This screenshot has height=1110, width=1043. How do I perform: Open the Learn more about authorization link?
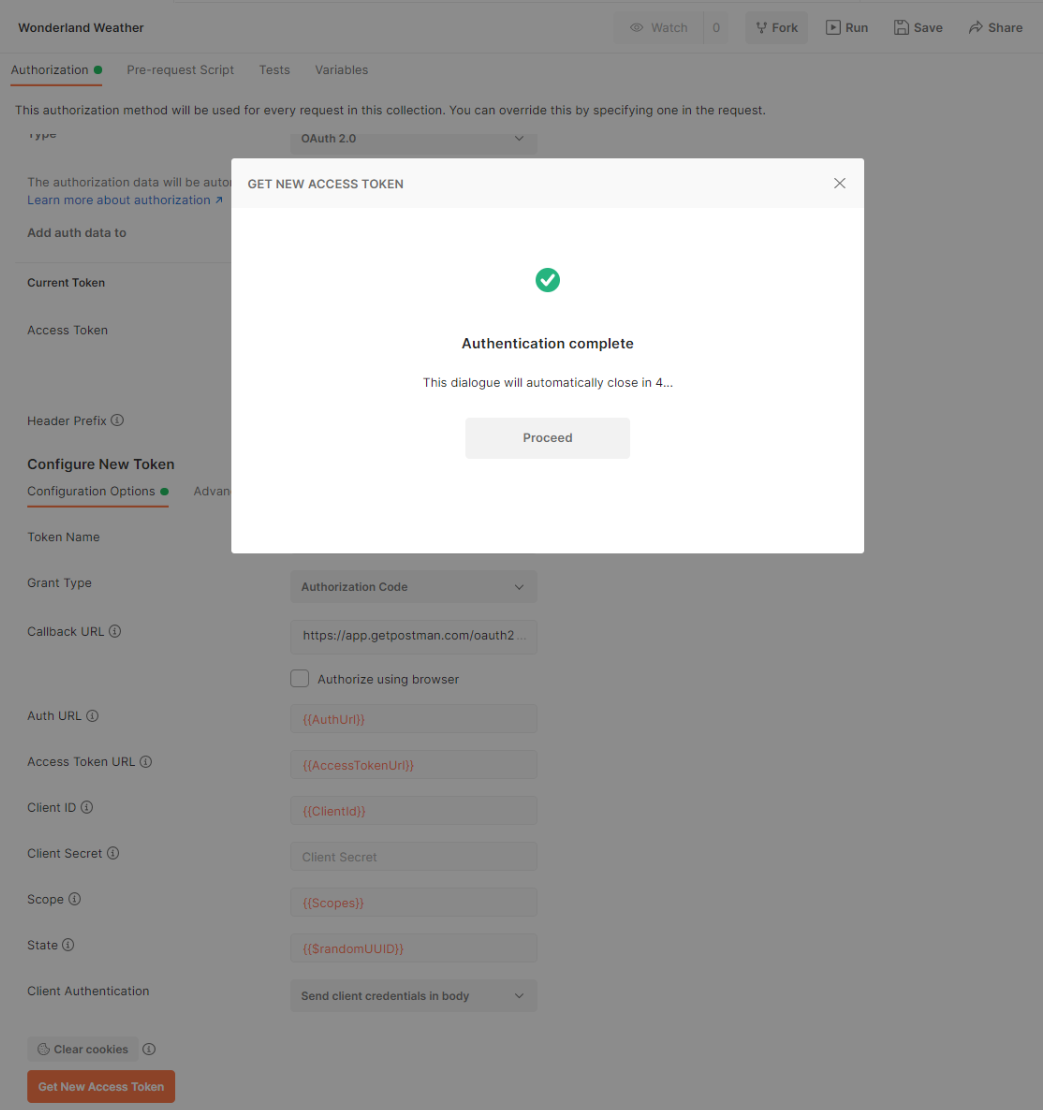[x=118, y=199]
